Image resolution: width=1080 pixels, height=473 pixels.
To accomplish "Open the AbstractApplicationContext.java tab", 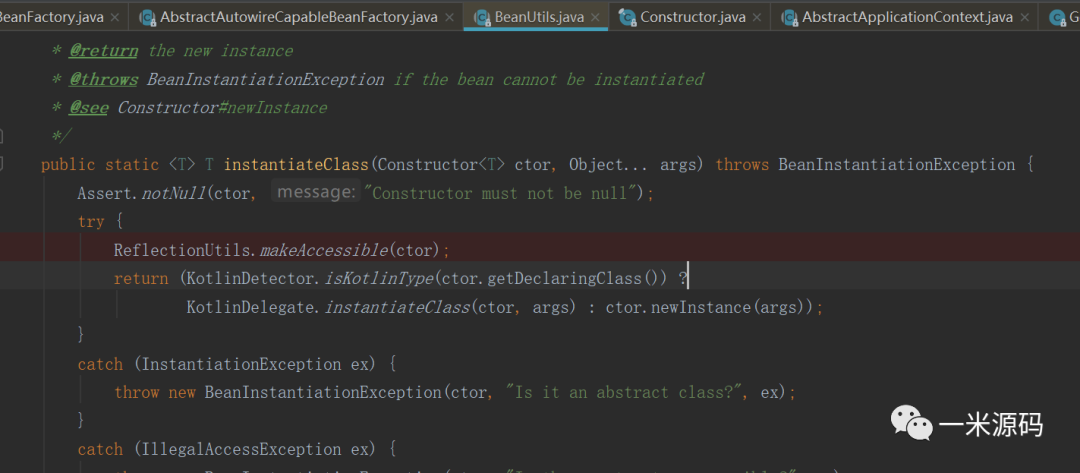I will 906,17.
